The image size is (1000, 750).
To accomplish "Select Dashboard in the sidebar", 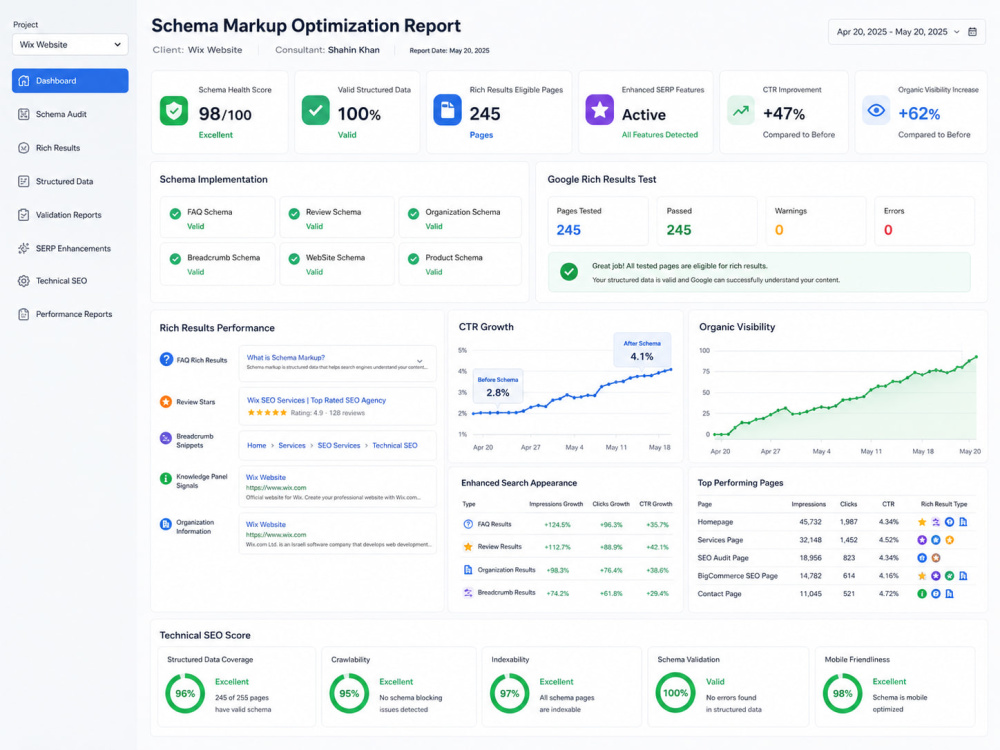I will [70, 81].
